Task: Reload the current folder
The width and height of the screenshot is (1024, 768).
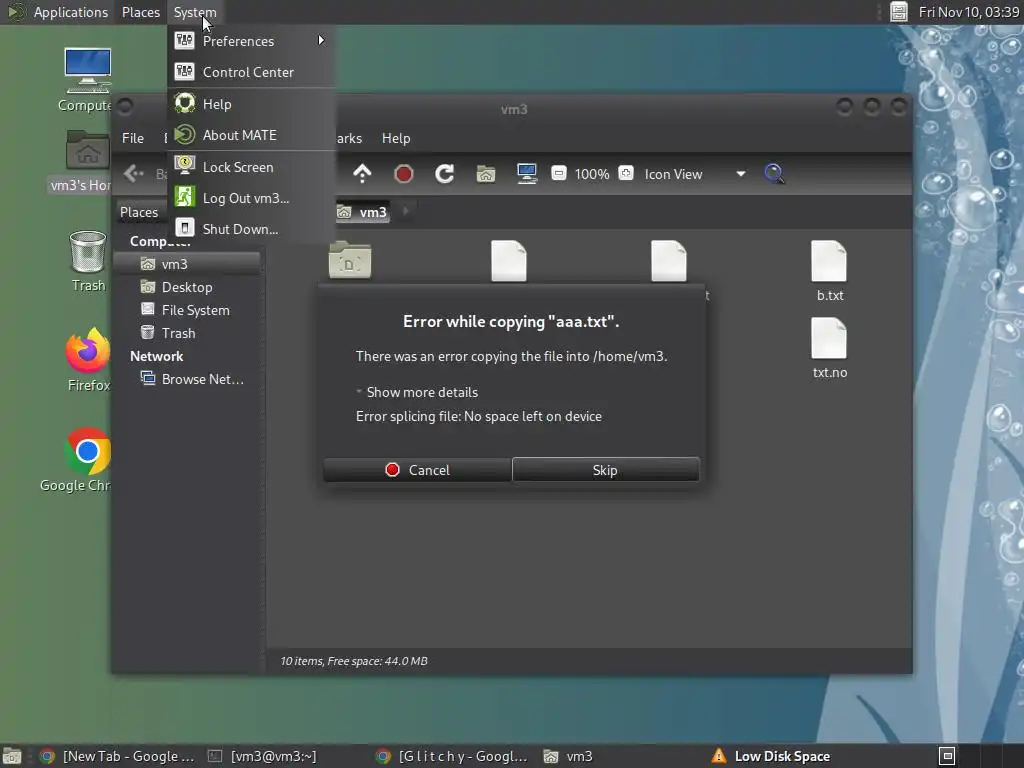Action: [x=445, y=174]
